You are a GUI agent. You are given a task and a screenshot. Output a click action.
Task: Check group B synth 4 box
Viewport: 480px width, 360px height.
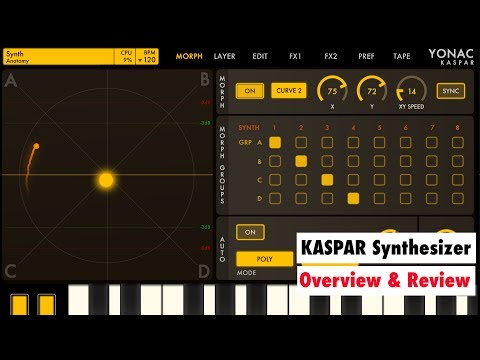pos(353,161)
